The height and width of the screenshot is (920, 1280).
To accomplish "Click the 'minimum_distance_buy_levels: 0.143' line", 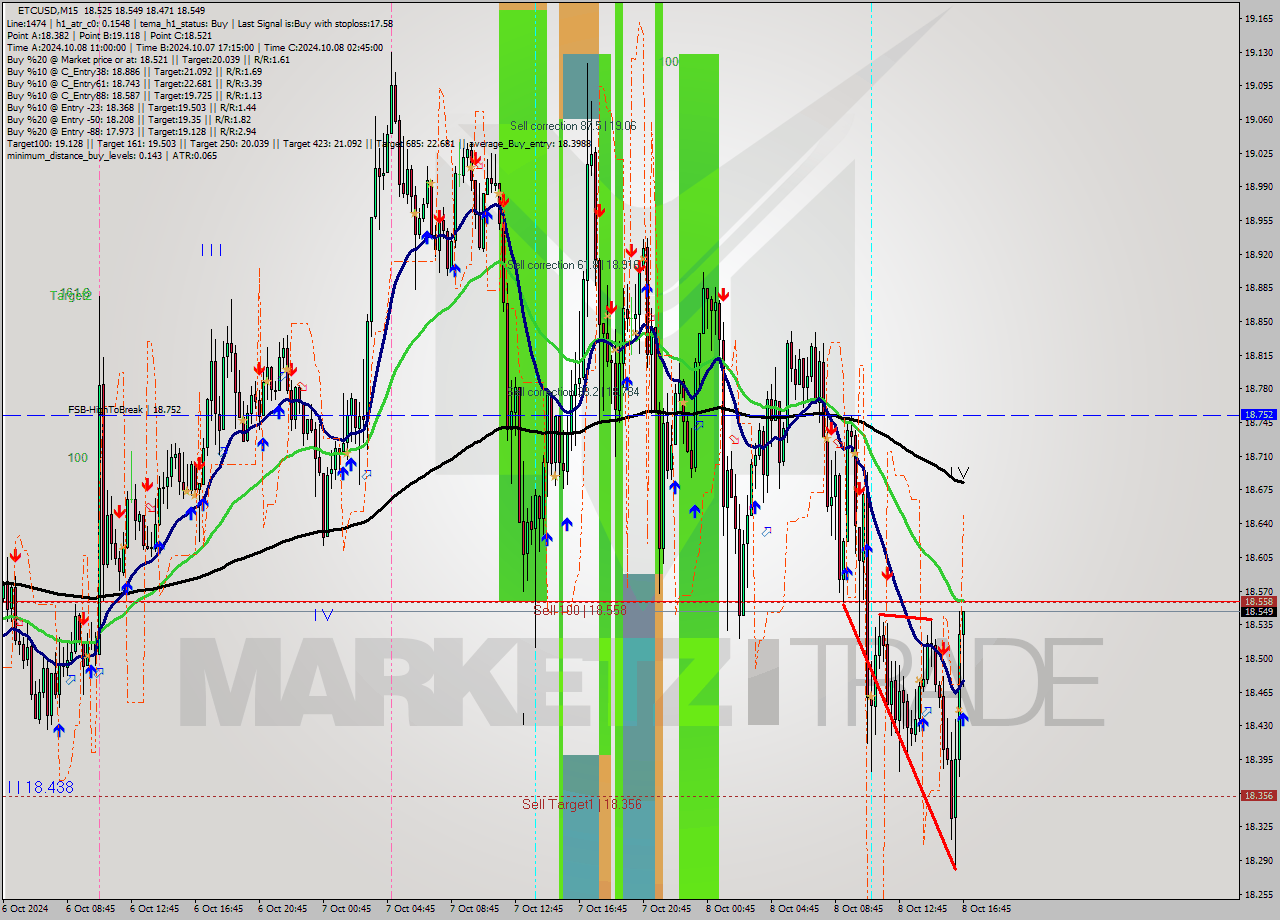I will pyautogui.click(x=111, y=155).
